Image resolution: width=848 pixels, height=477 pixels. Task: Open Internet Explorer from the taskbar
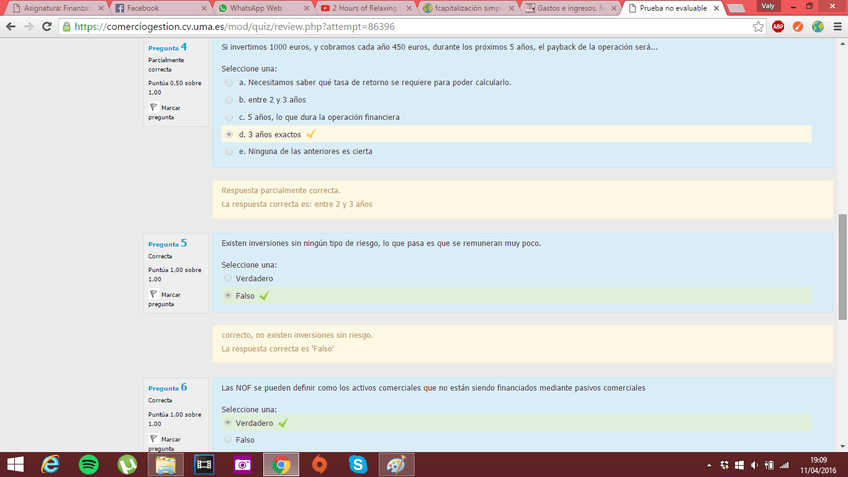click(50, 464)
